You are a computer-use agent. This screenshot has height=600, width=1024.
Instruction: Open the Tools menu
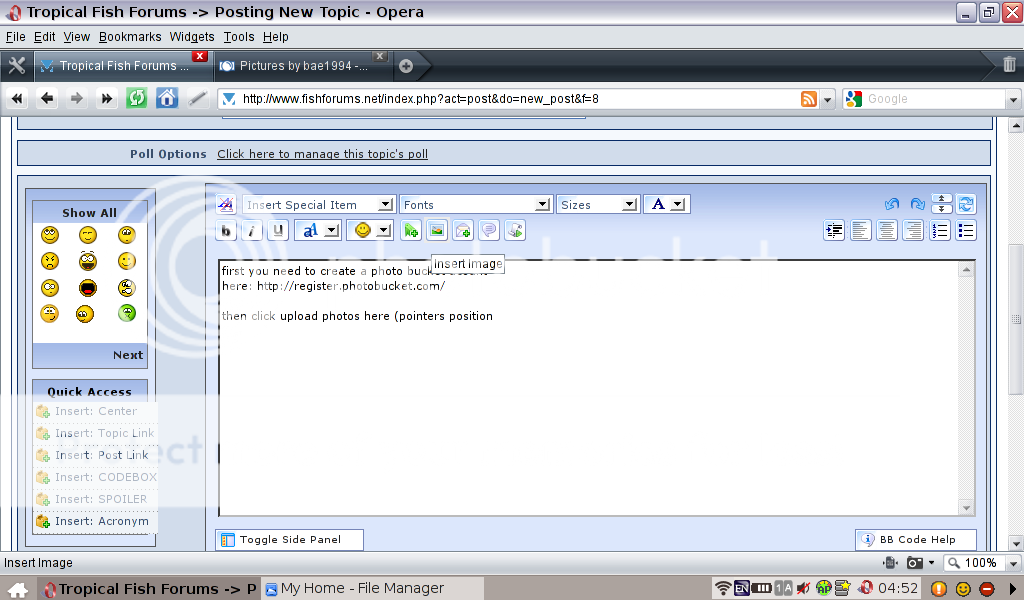pyautogui.click(x=239, y=37)
